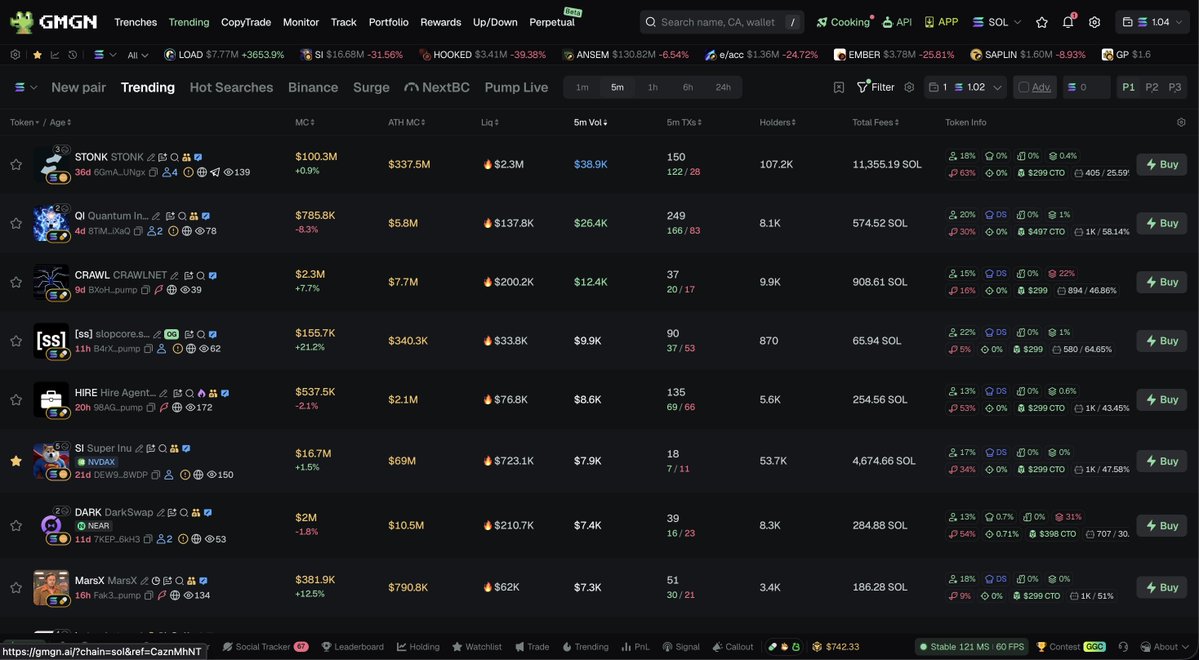Add STONK to the watchlist

pyautogui.click(x=16, y=164)
